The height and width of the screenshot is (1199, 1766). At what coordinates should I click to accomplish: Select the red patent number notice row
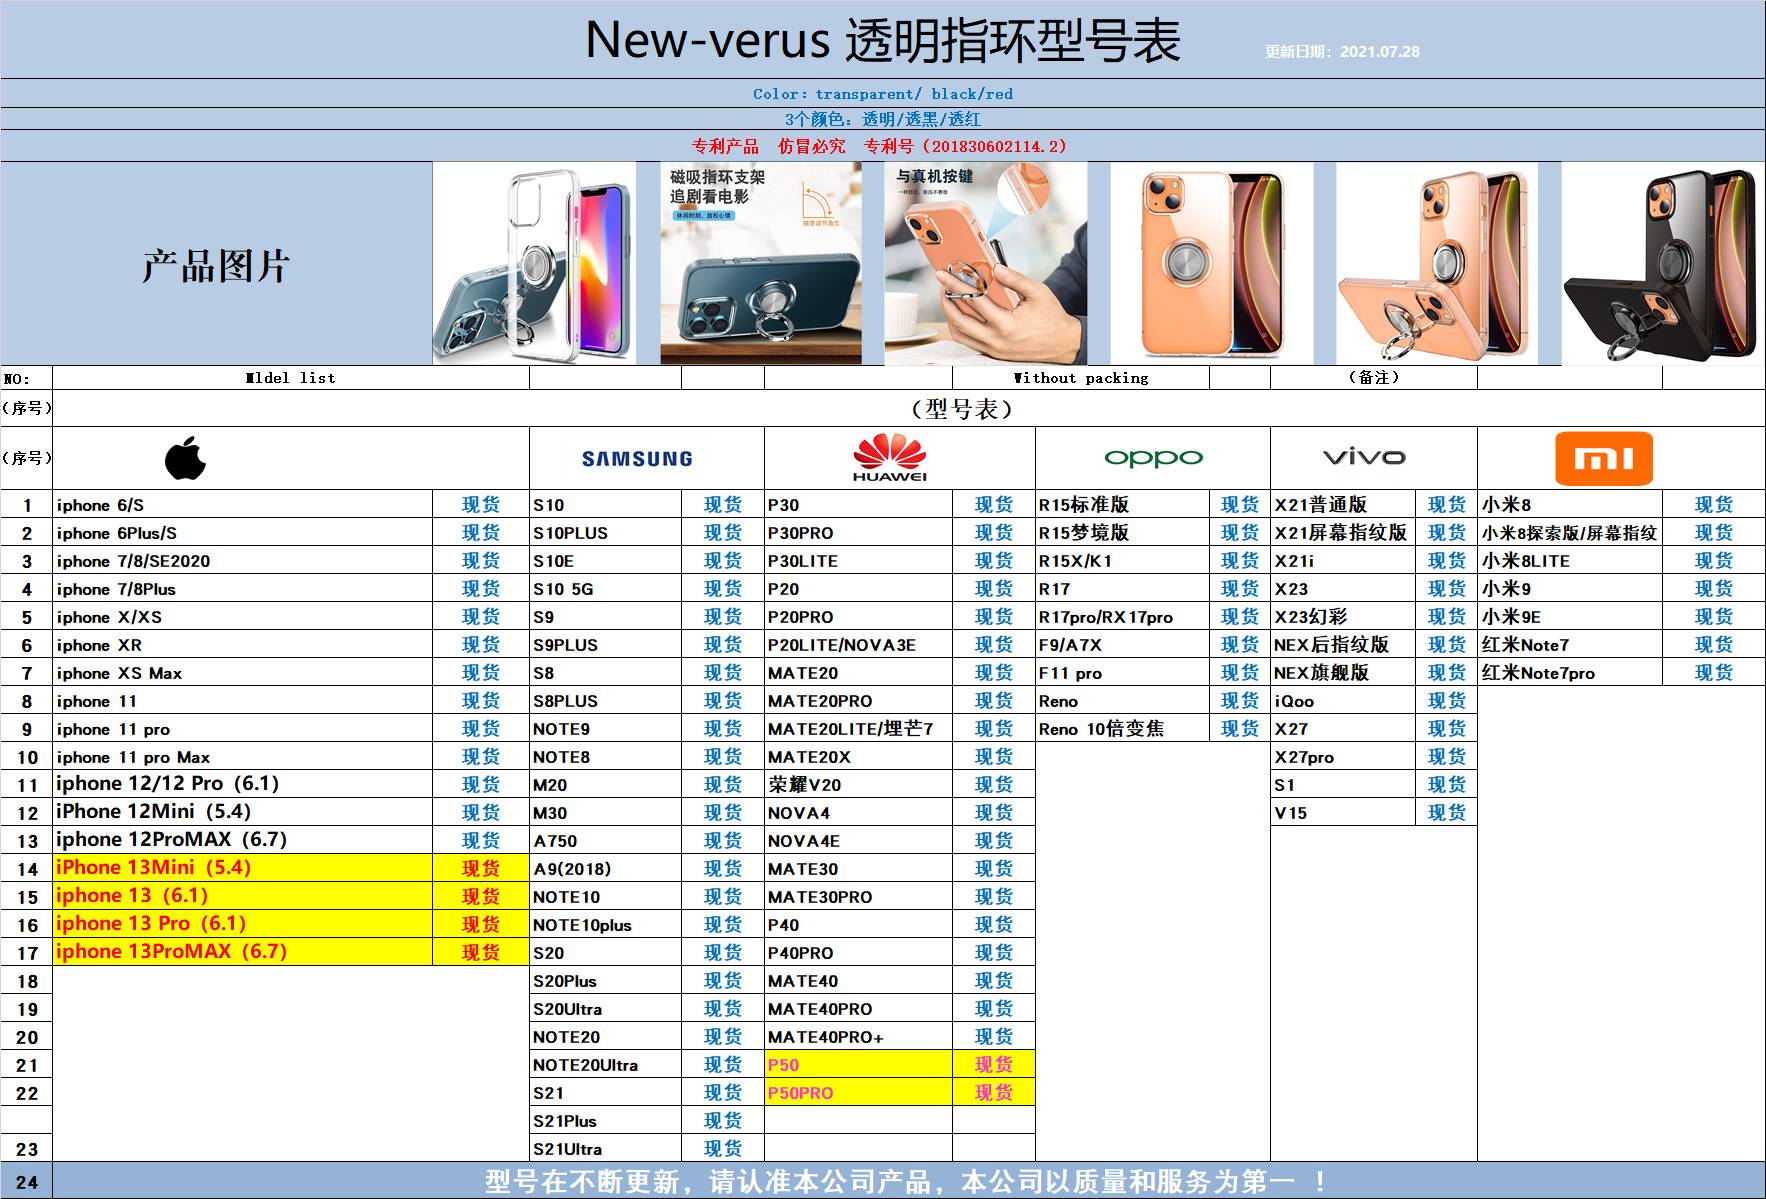[883, 146]
